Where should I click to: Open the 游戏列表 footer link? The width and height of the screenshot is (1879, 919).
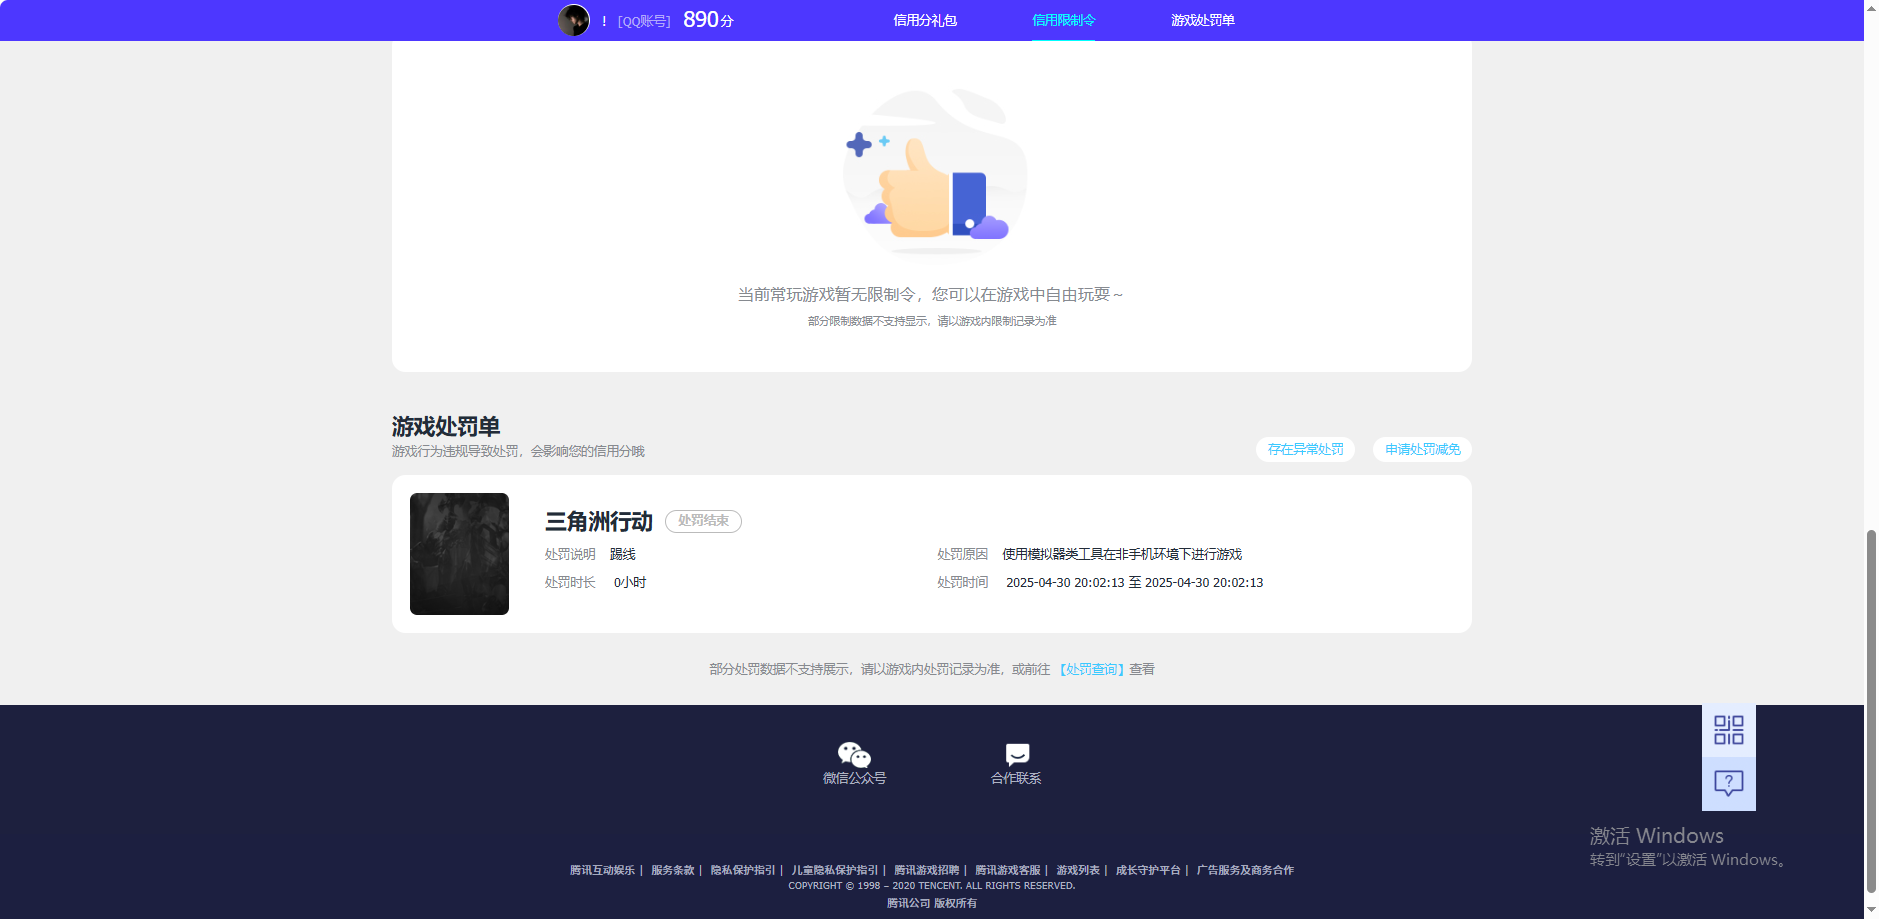[1078, 870]
